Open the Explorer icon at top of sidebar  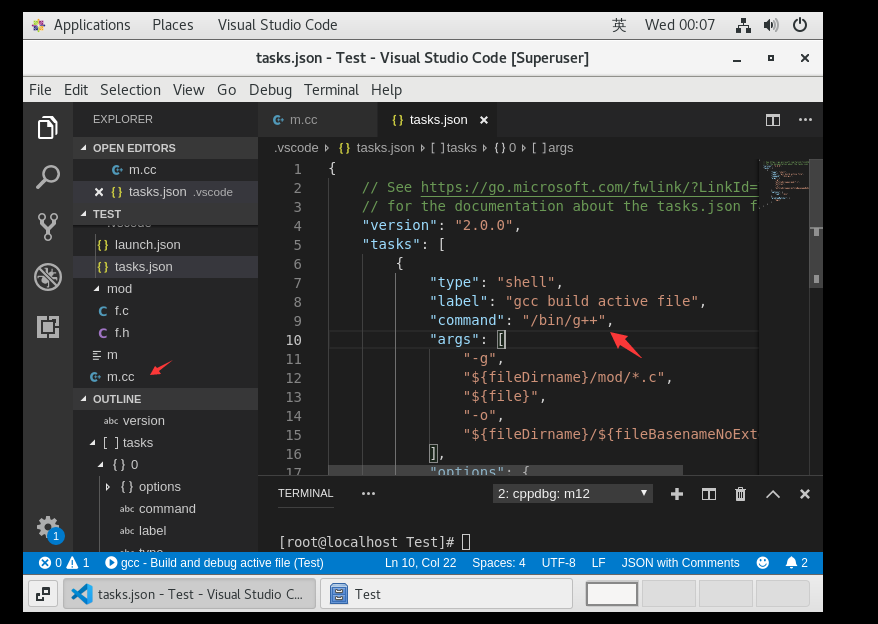tap(47, 128)
